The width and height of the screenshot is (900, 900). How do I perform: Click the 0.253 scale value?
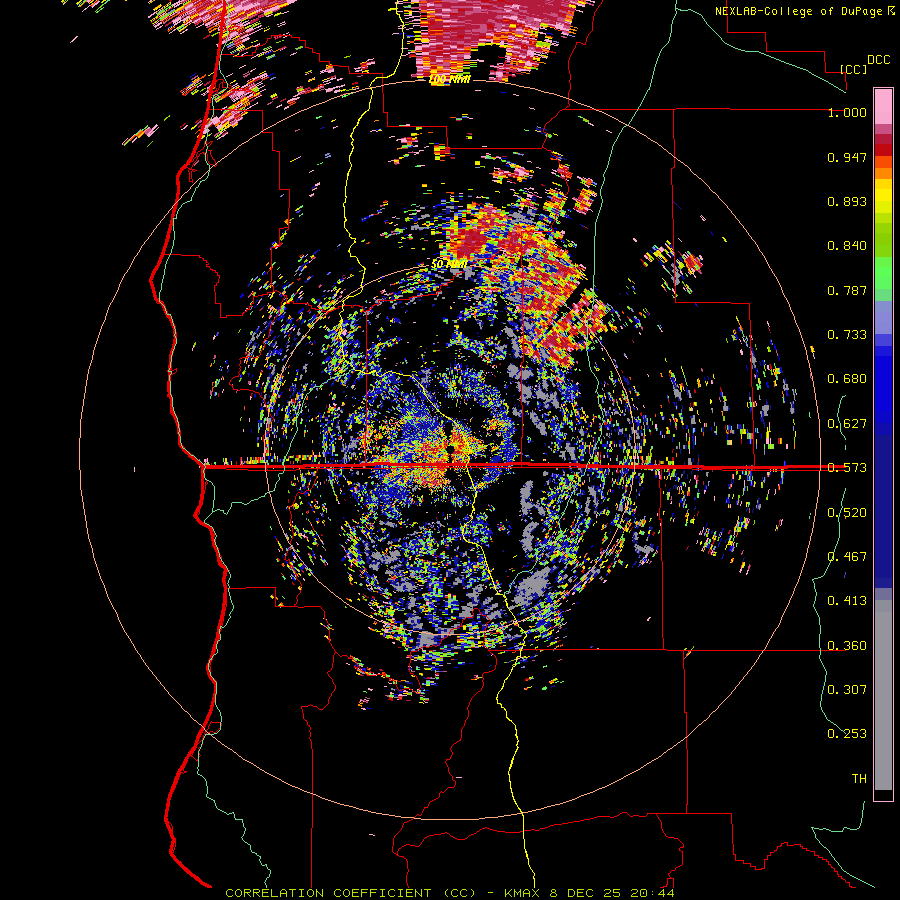[847, 734]
